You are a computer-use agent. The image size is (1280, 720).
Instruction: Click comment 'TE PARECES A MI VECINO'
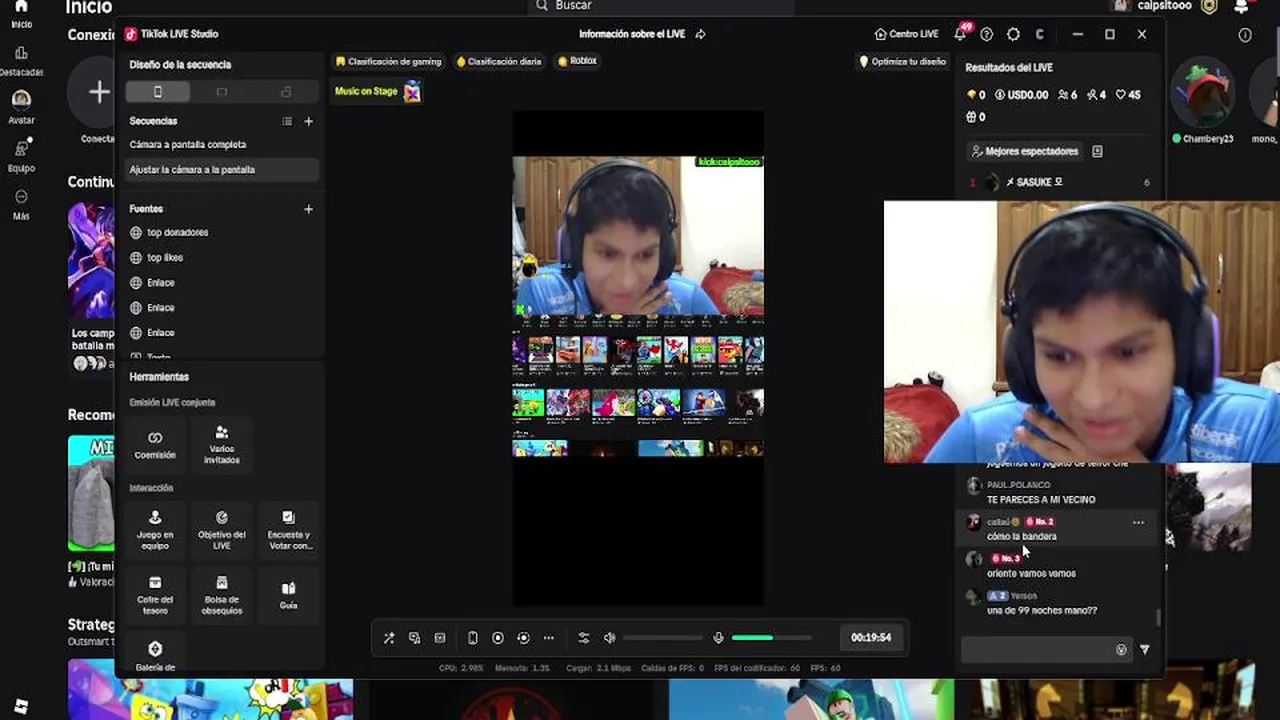(1041, 499)
